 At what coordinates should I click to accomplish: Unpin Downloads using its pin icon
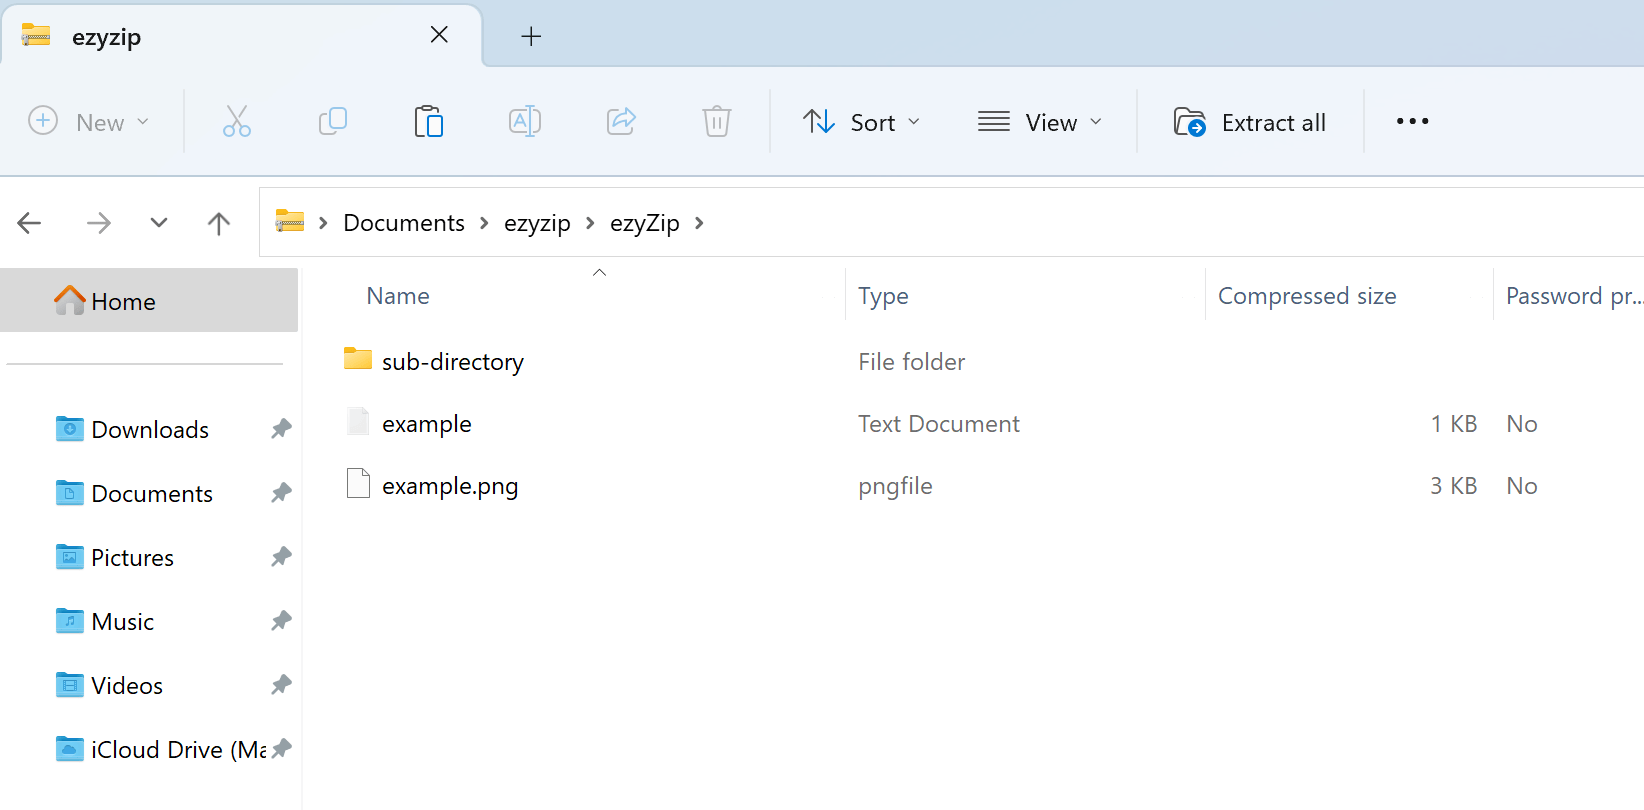coord(281,429)
